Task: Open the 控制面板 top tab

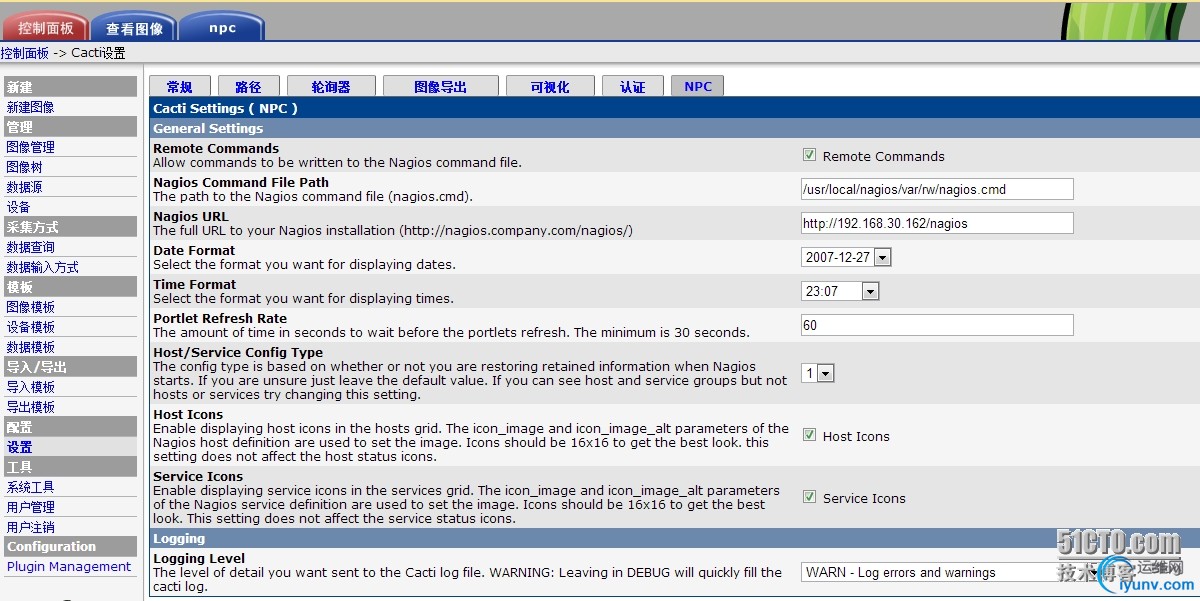Action: coord(45,27)
